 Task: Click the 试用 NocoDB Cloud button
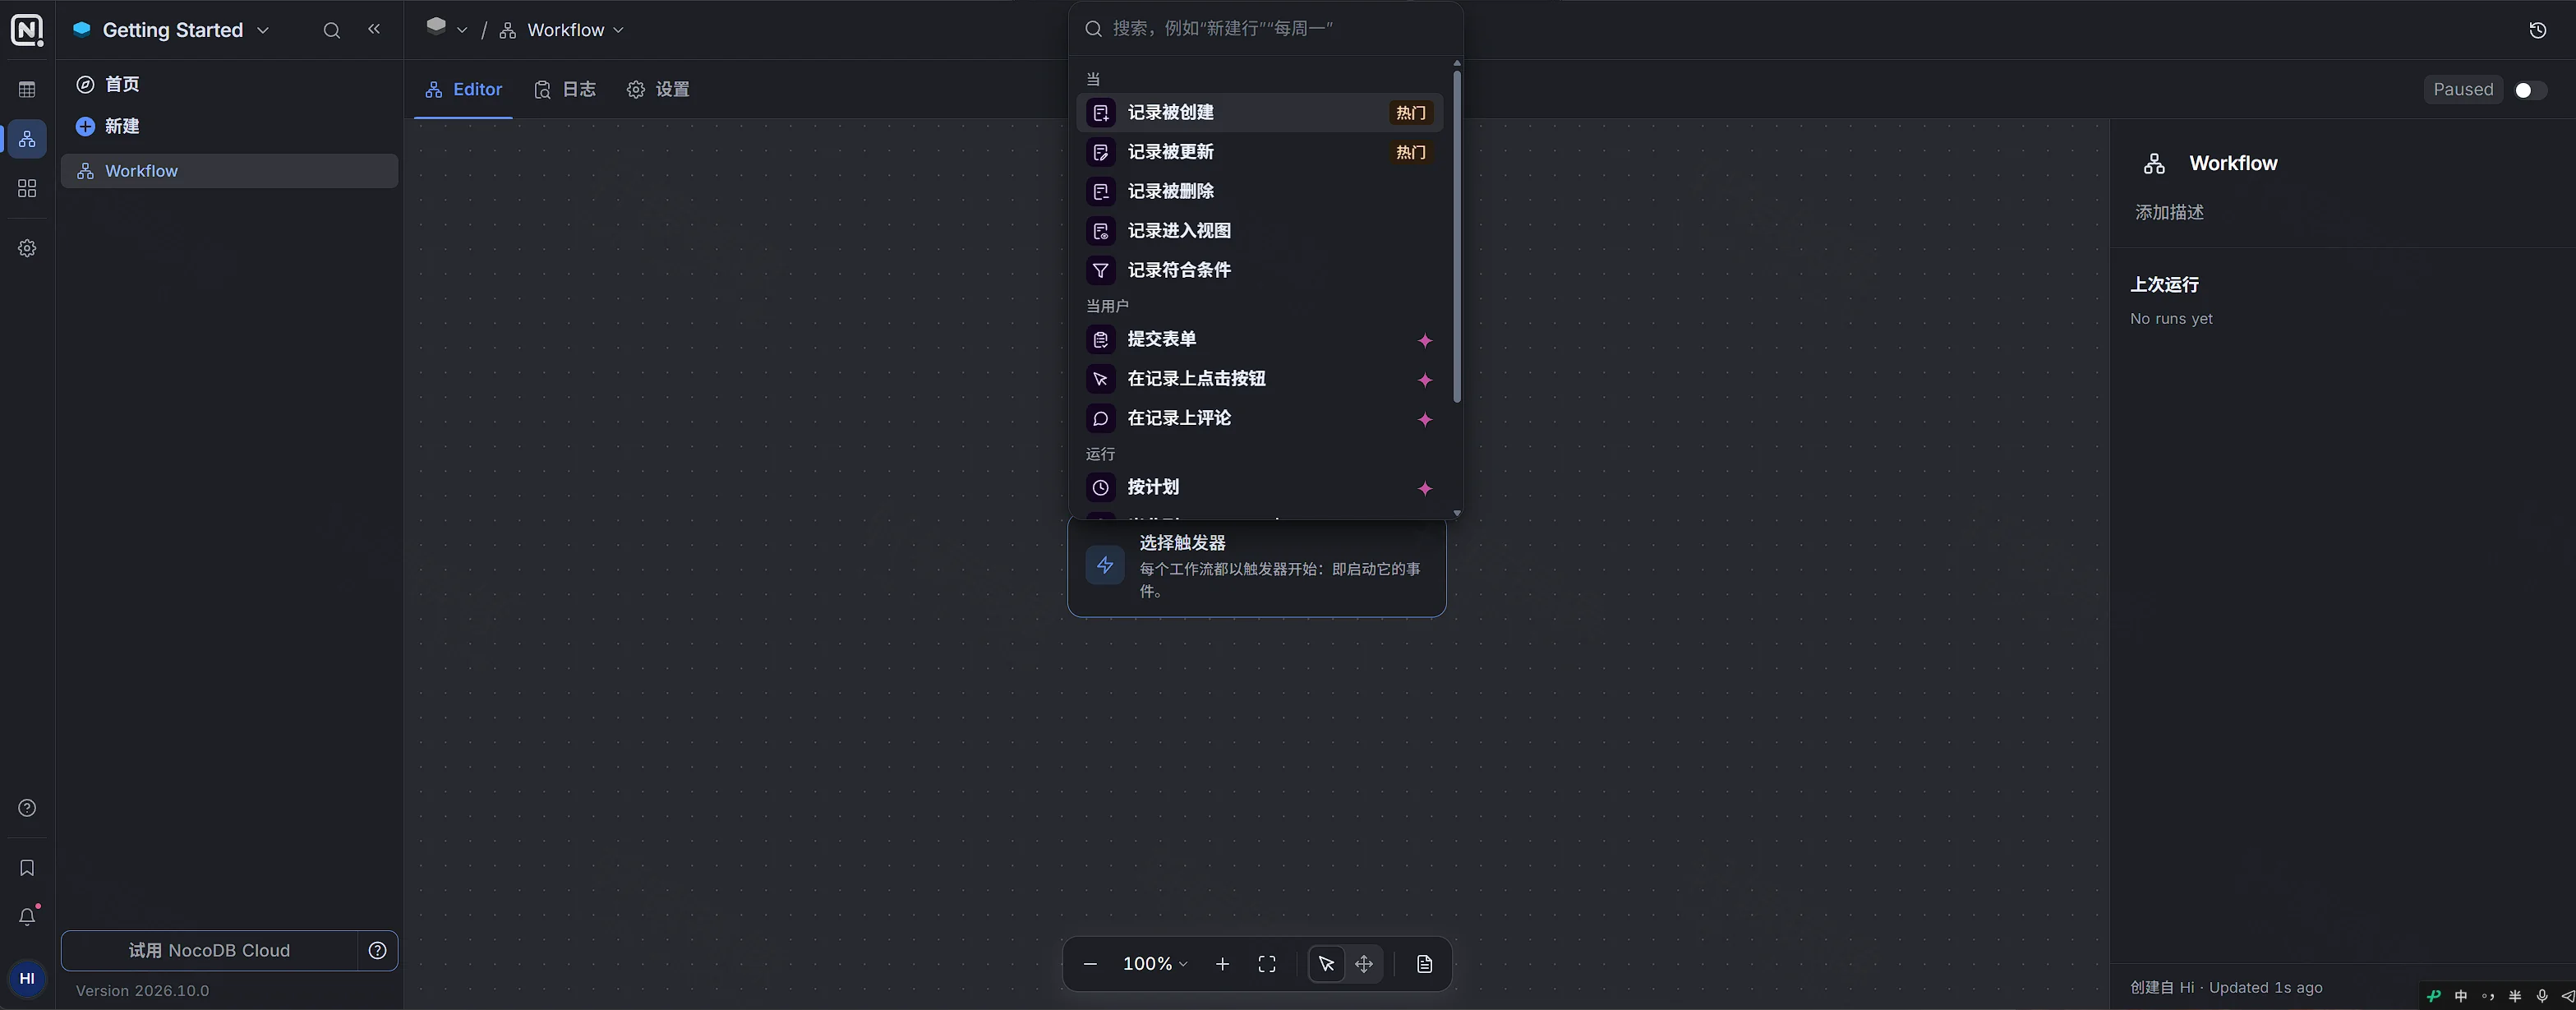point(209,951)
